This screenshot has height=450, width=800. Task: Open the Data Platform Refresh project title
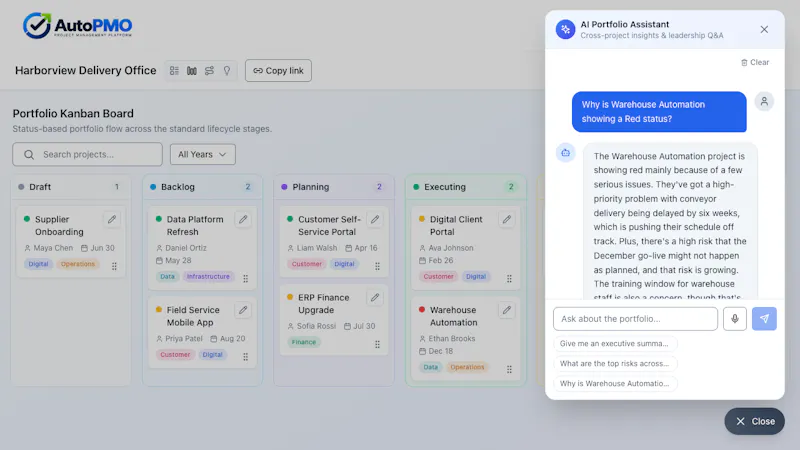pos(195,226)
